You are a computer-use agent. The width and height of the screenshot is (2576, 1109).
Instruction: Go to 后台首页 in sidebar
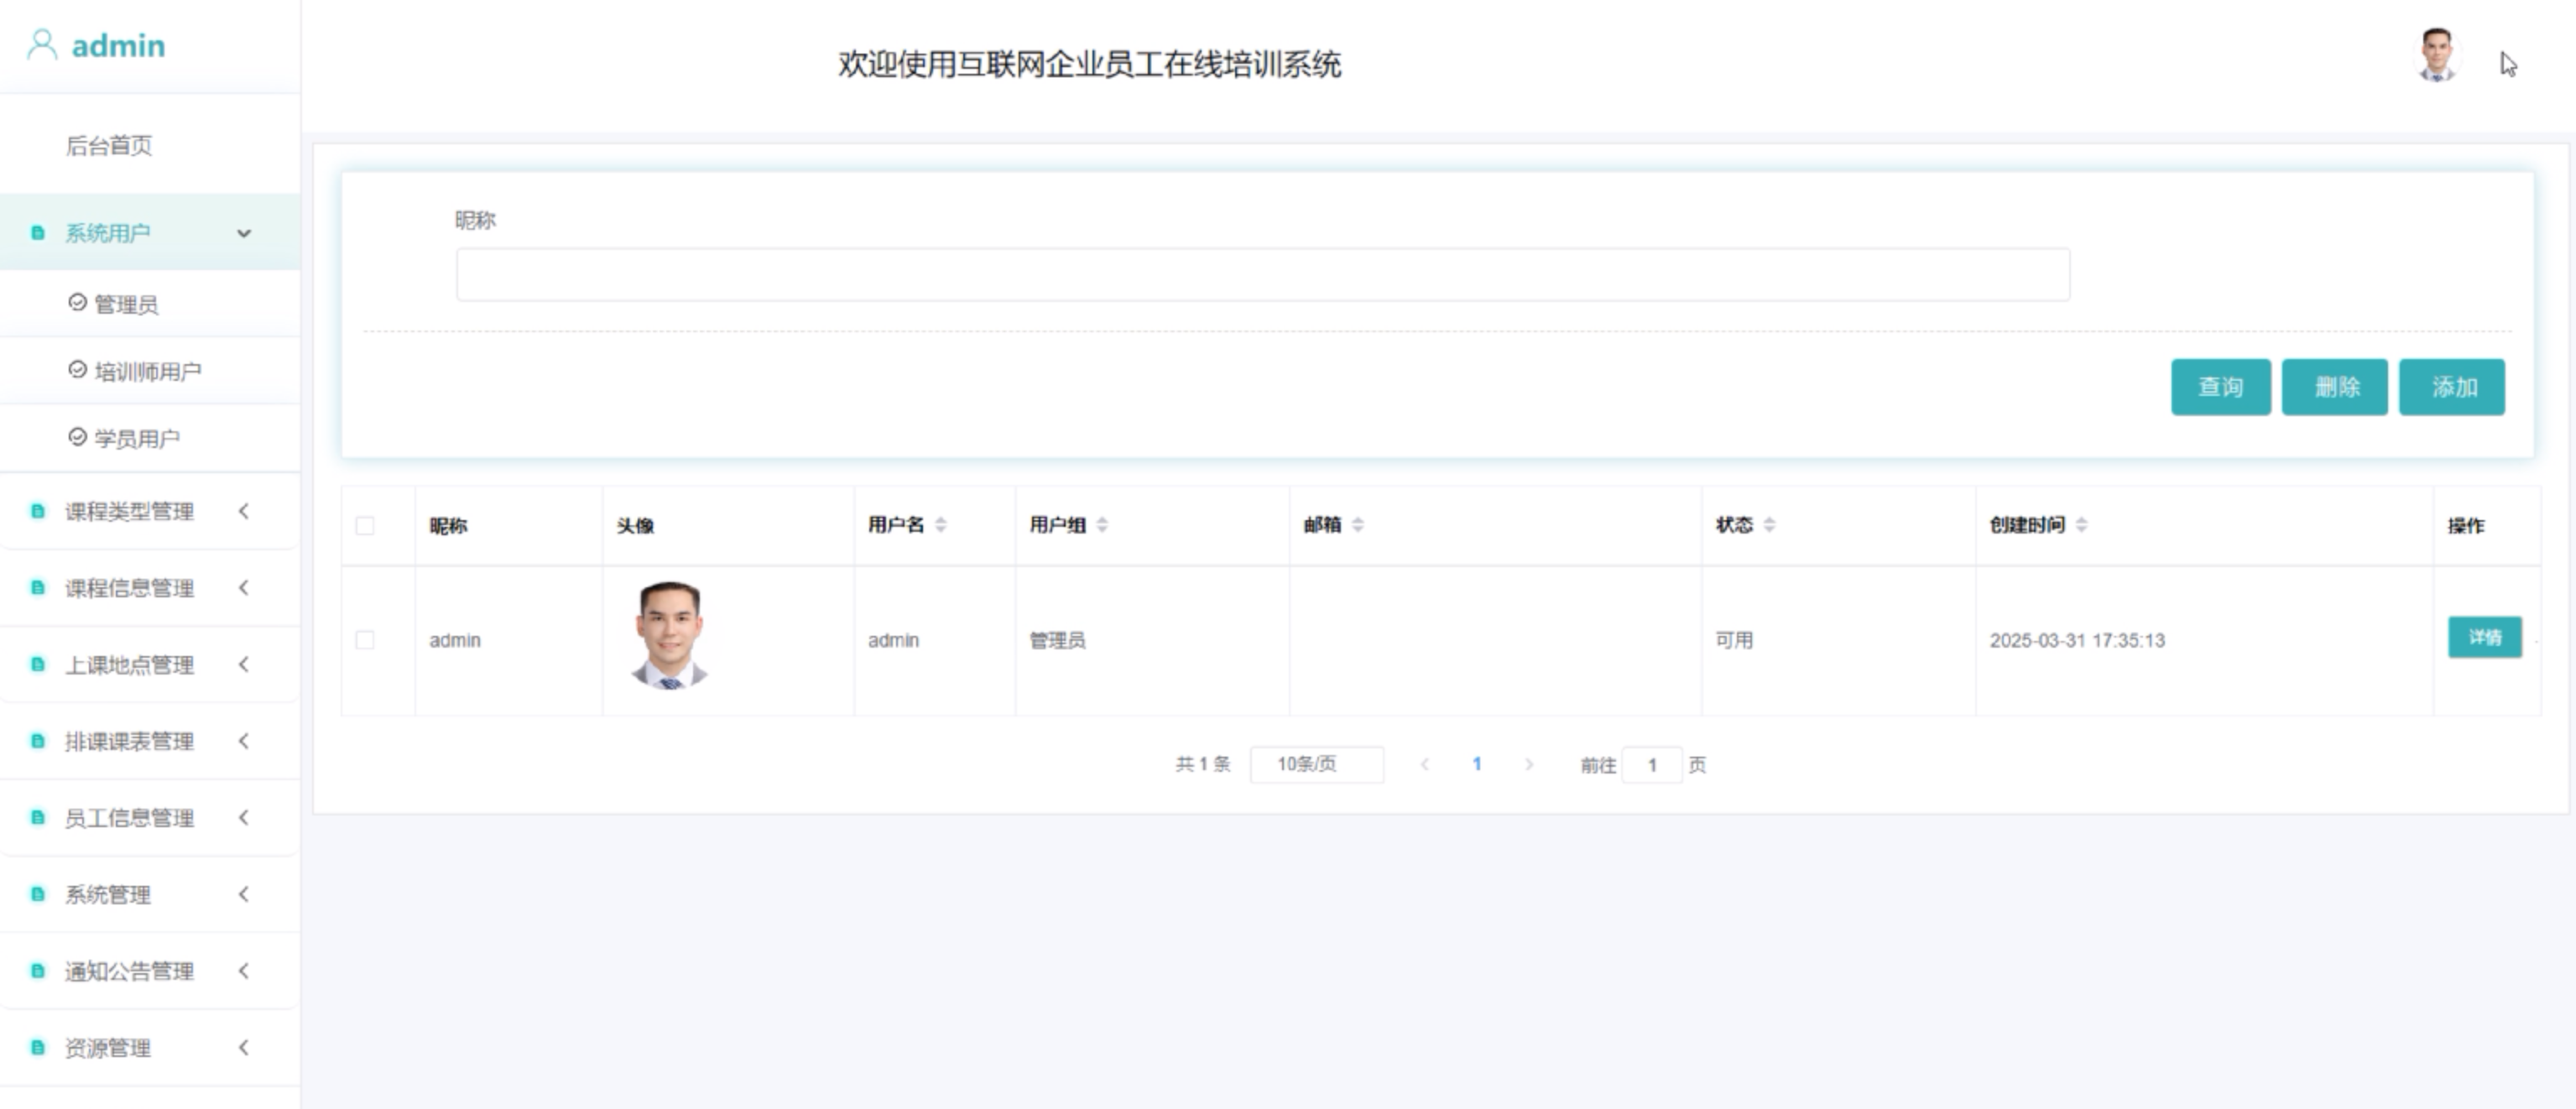pyautogui.click(x=109, y=146)
